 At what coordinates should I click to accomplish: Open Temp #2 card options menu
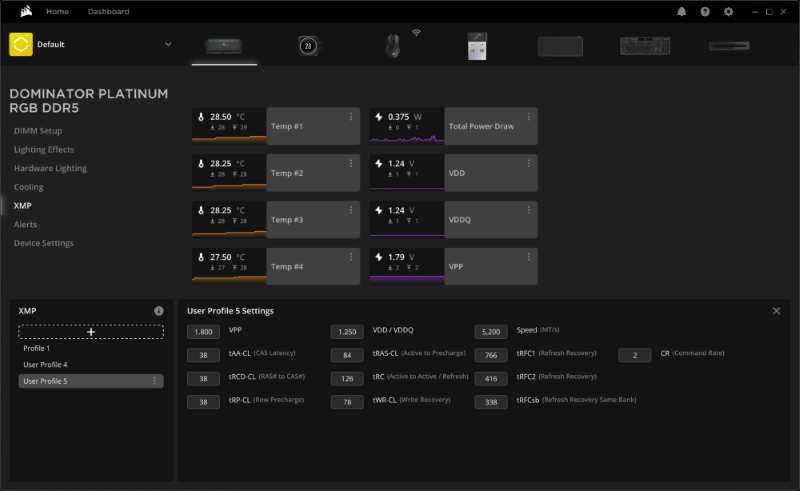pos(351,163)
